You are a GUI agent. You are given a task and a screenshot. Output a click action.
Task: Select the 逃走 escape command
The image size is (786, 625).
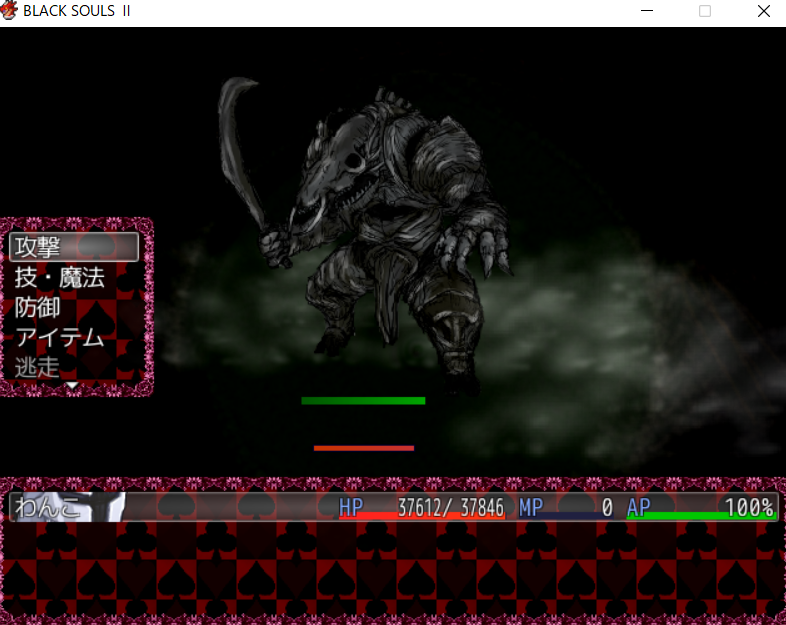pyautogui.click(x=37, y=367)
